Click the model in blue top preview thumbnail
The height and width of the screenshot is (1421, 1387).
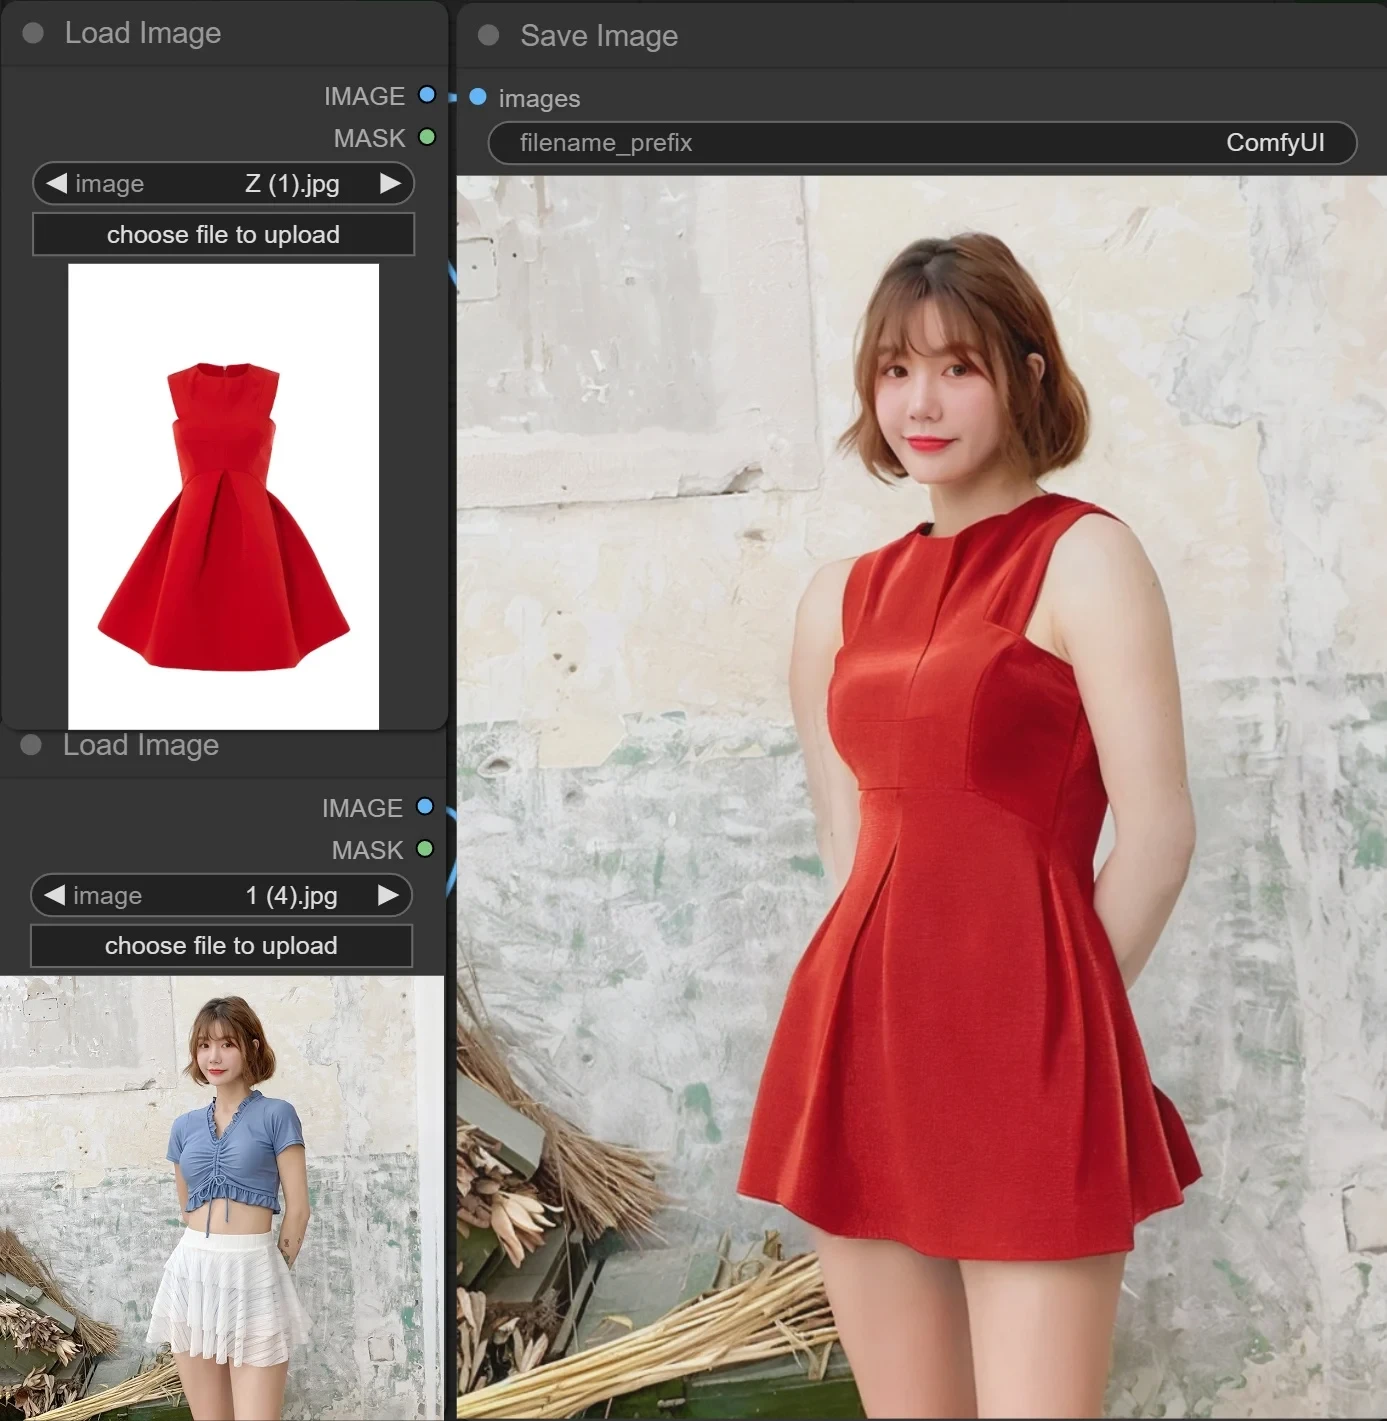(x=221, y=1198)
